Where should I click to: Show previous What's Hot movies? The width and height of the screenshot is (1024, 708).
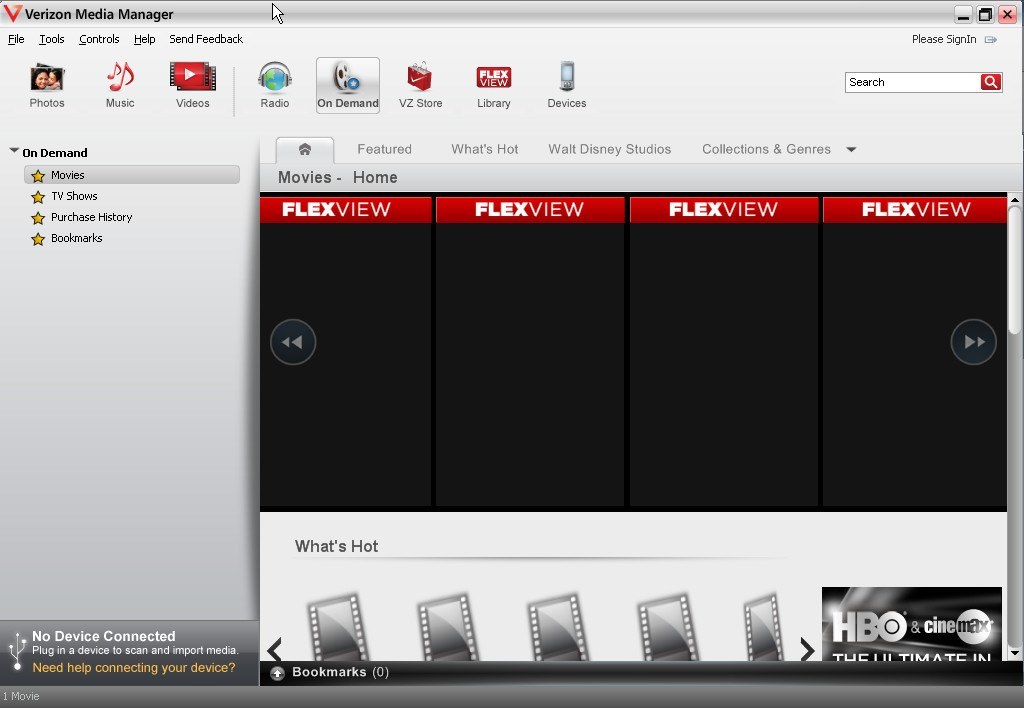(274, 649)
